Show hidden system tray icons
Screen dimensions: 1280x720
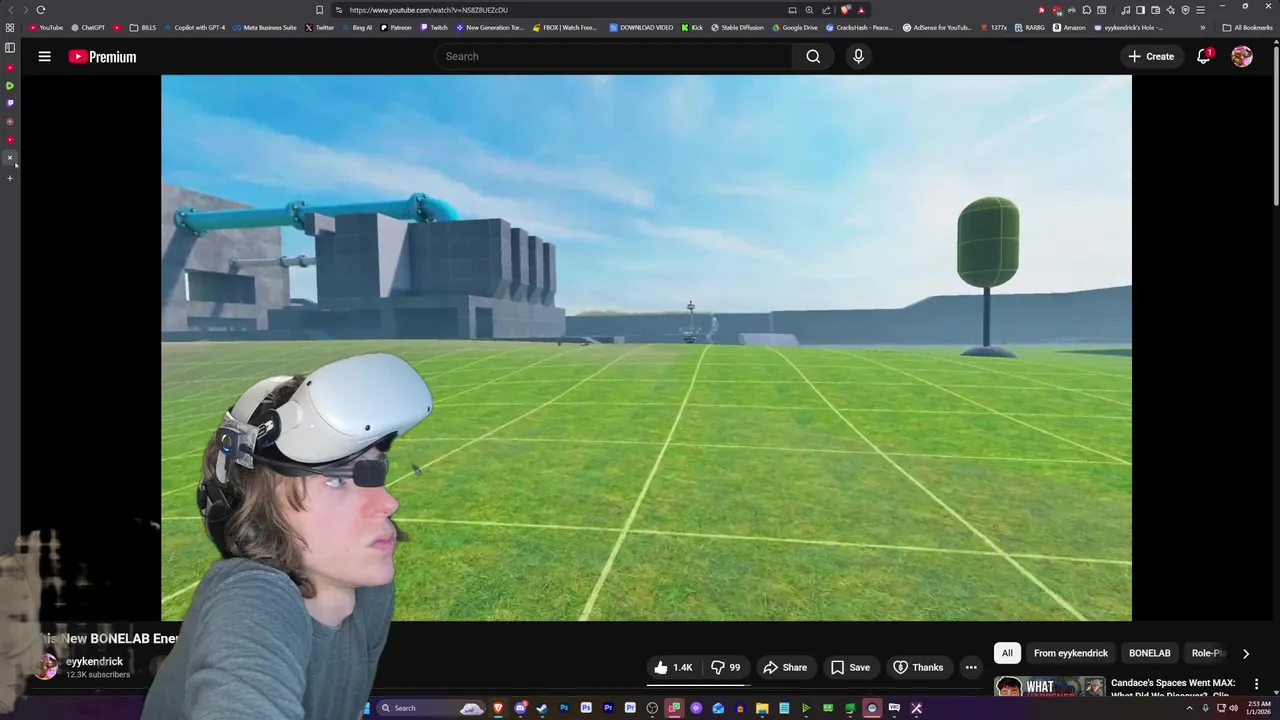coord(1189,708)
